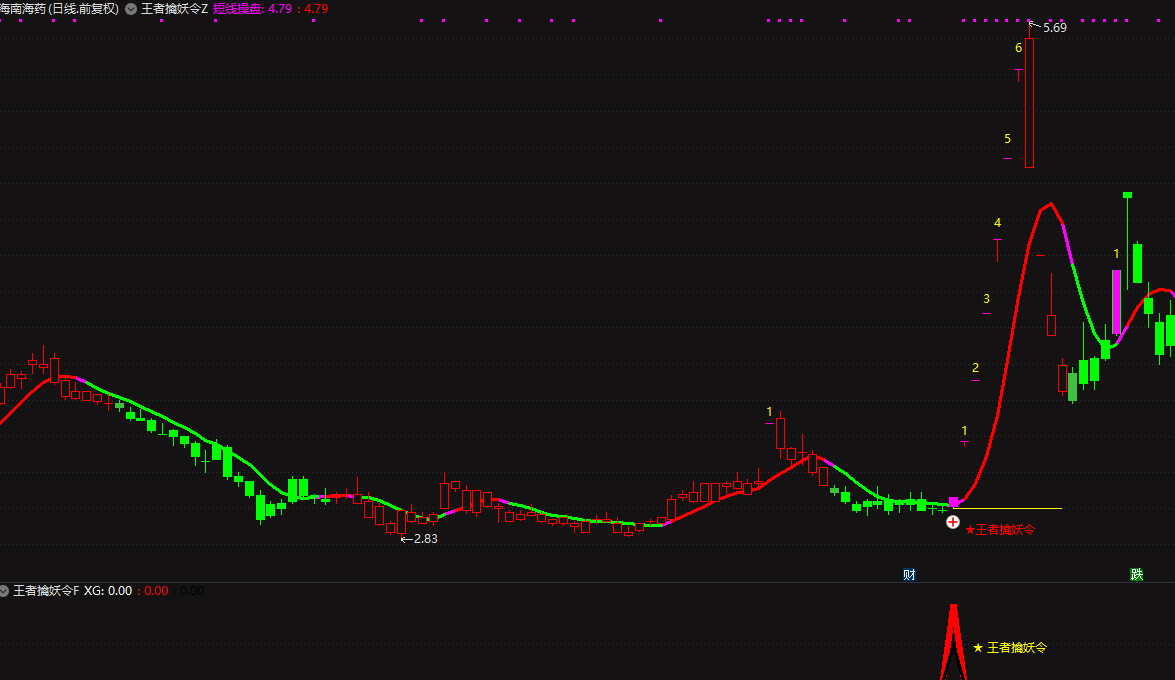Click the yellow number 6 count marker
The image size is (1175, 680).
1018,48
